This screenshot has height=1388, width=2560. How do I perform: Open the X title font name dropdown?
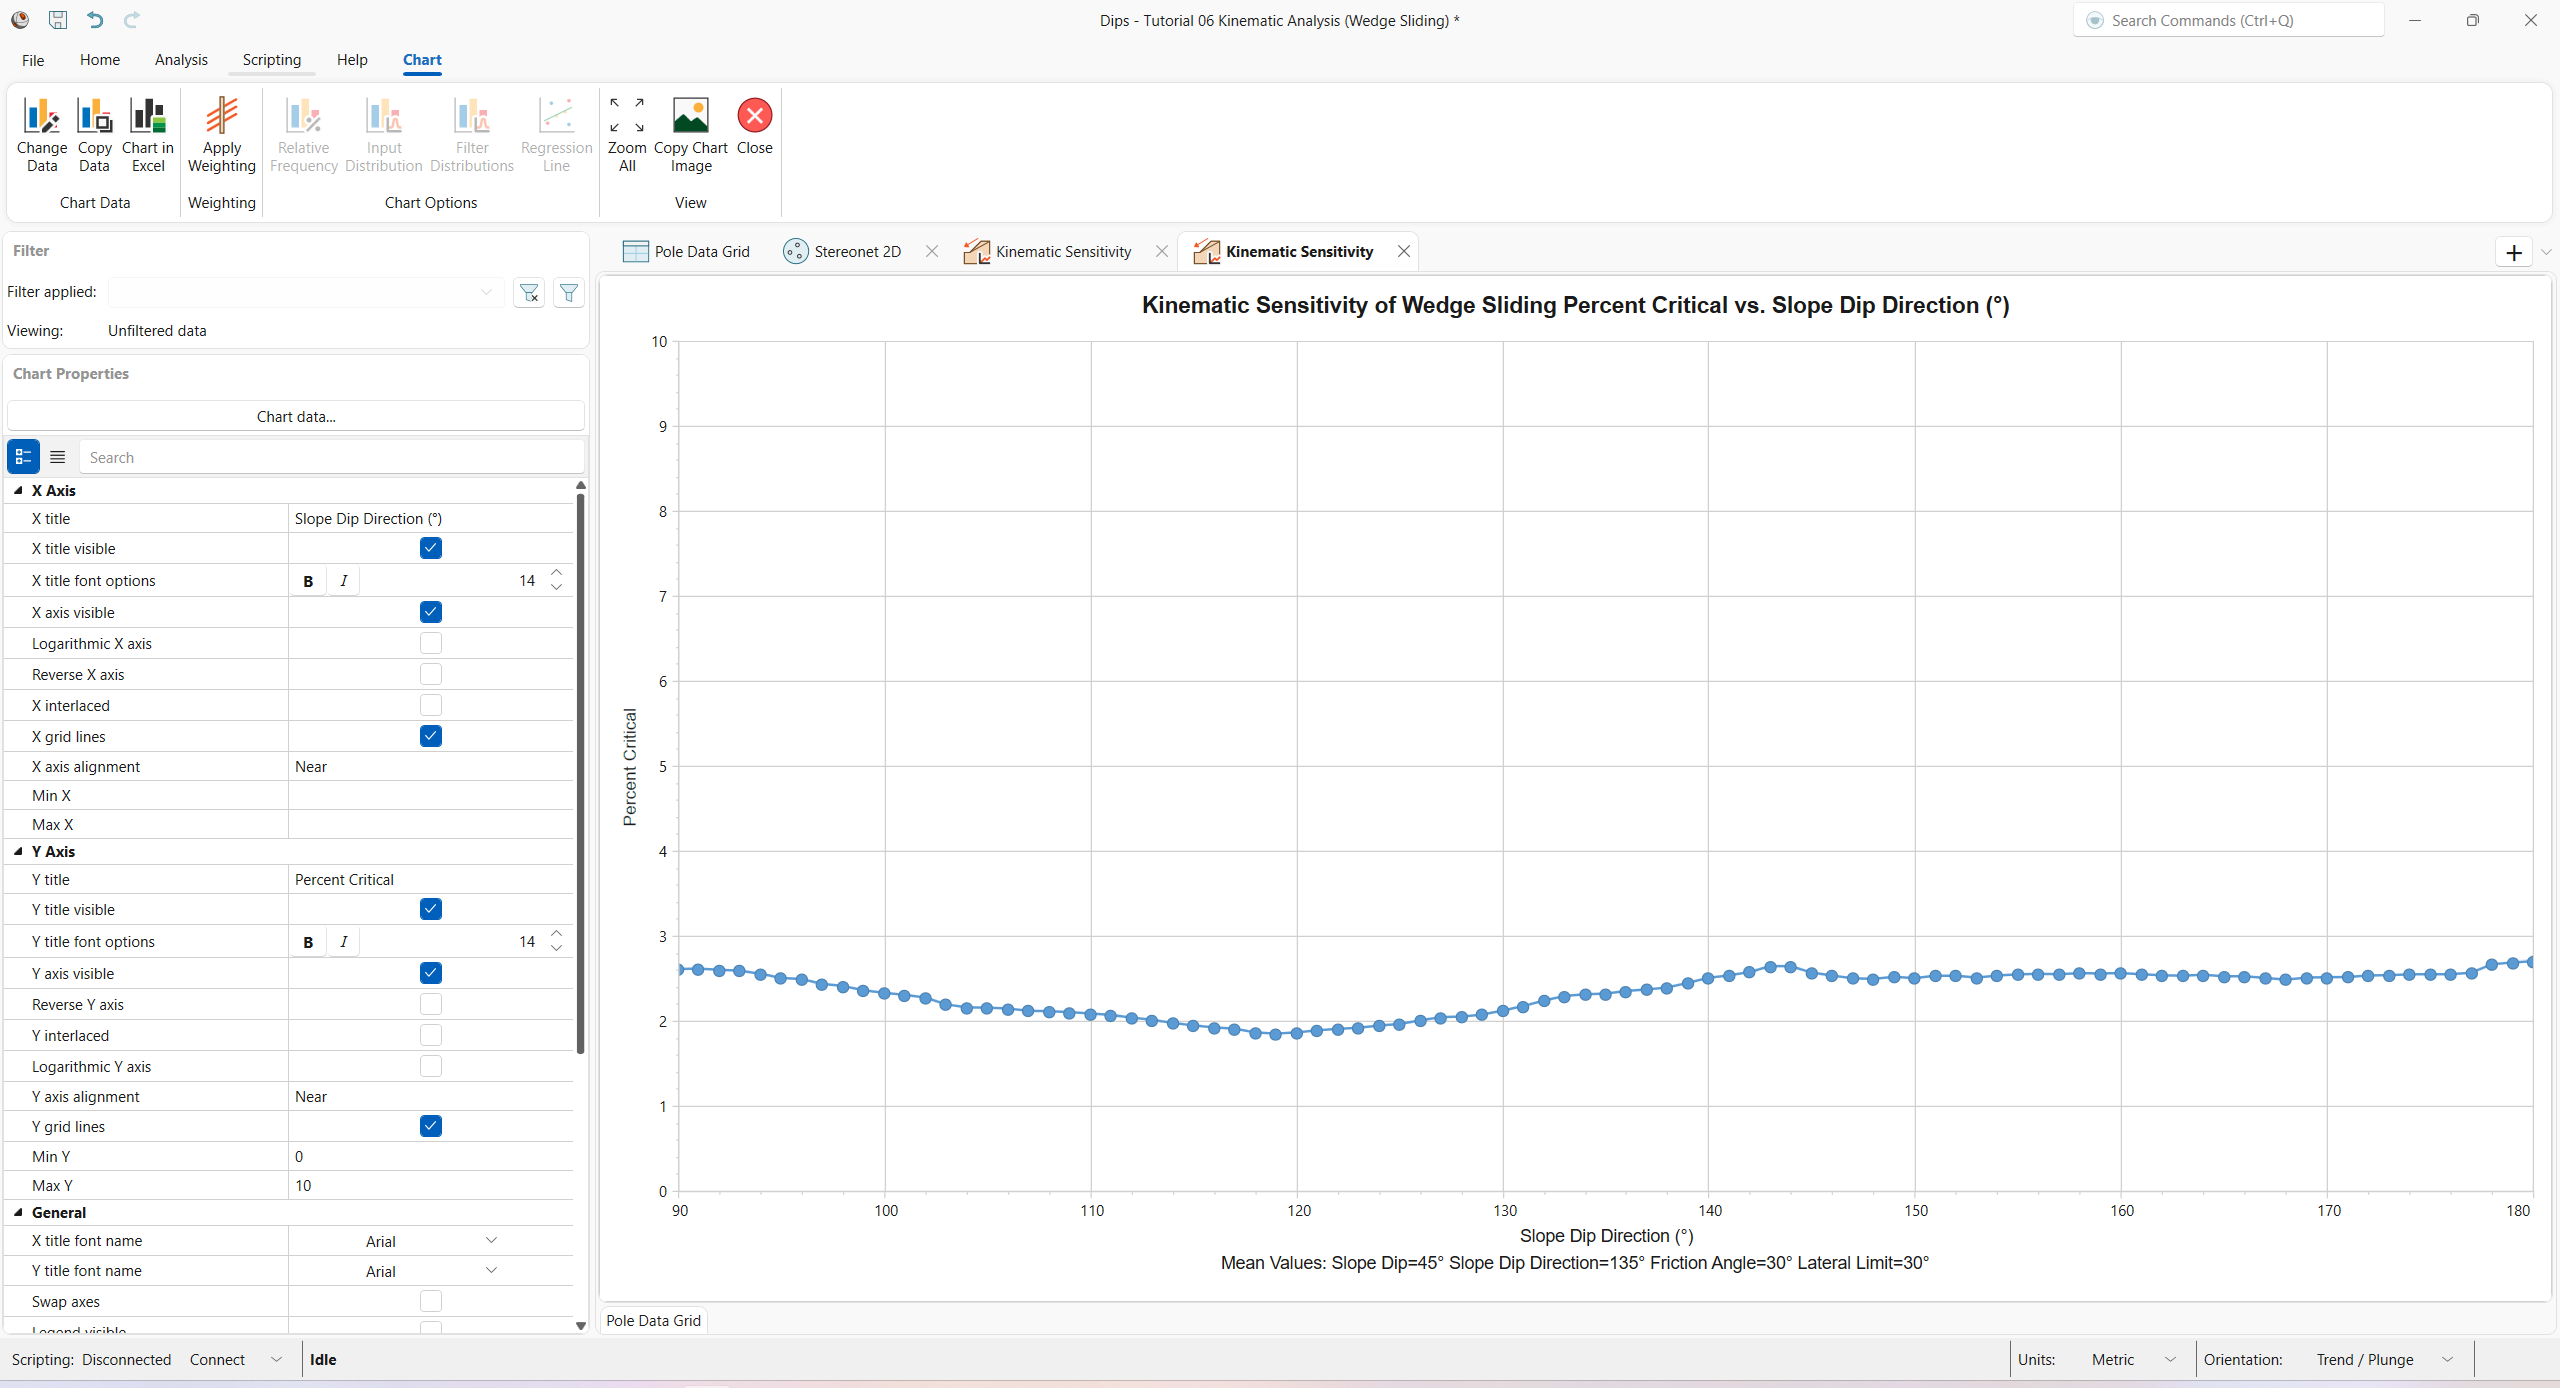pyautogui.click(x=490, y=1240)
